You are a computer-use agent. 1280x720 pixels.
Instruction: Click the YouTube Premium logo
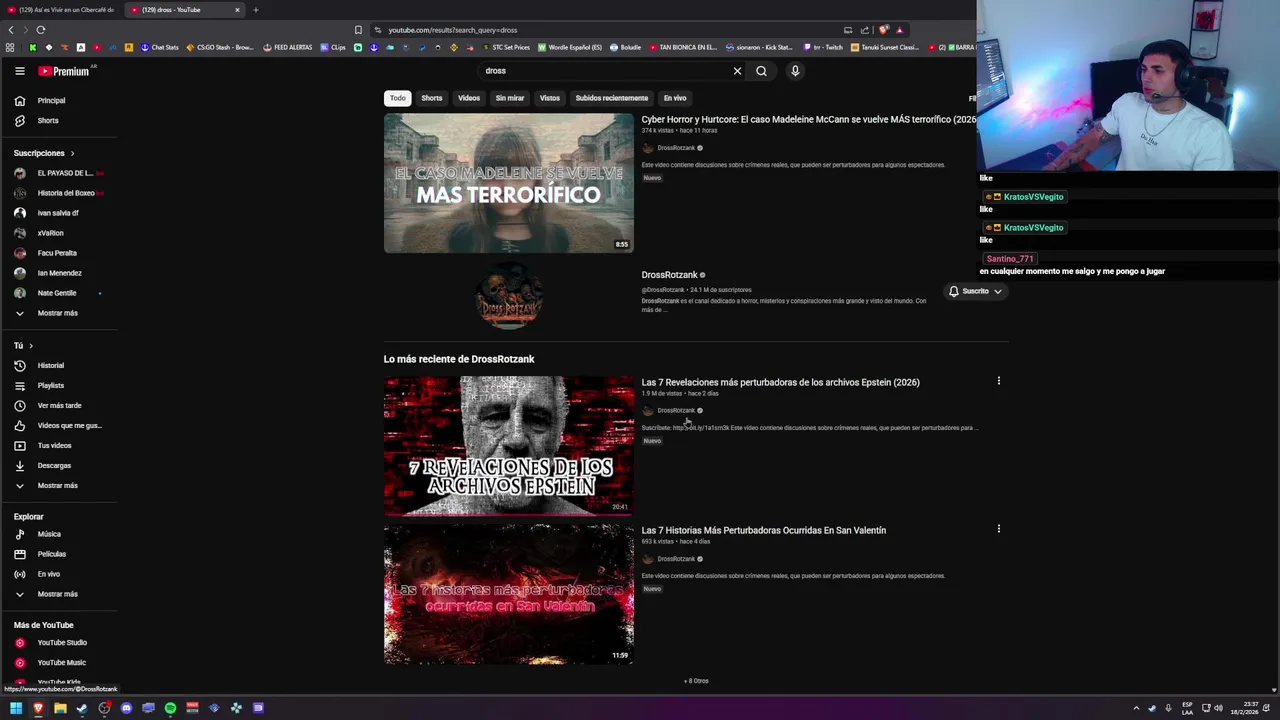[x=64, y=71]
